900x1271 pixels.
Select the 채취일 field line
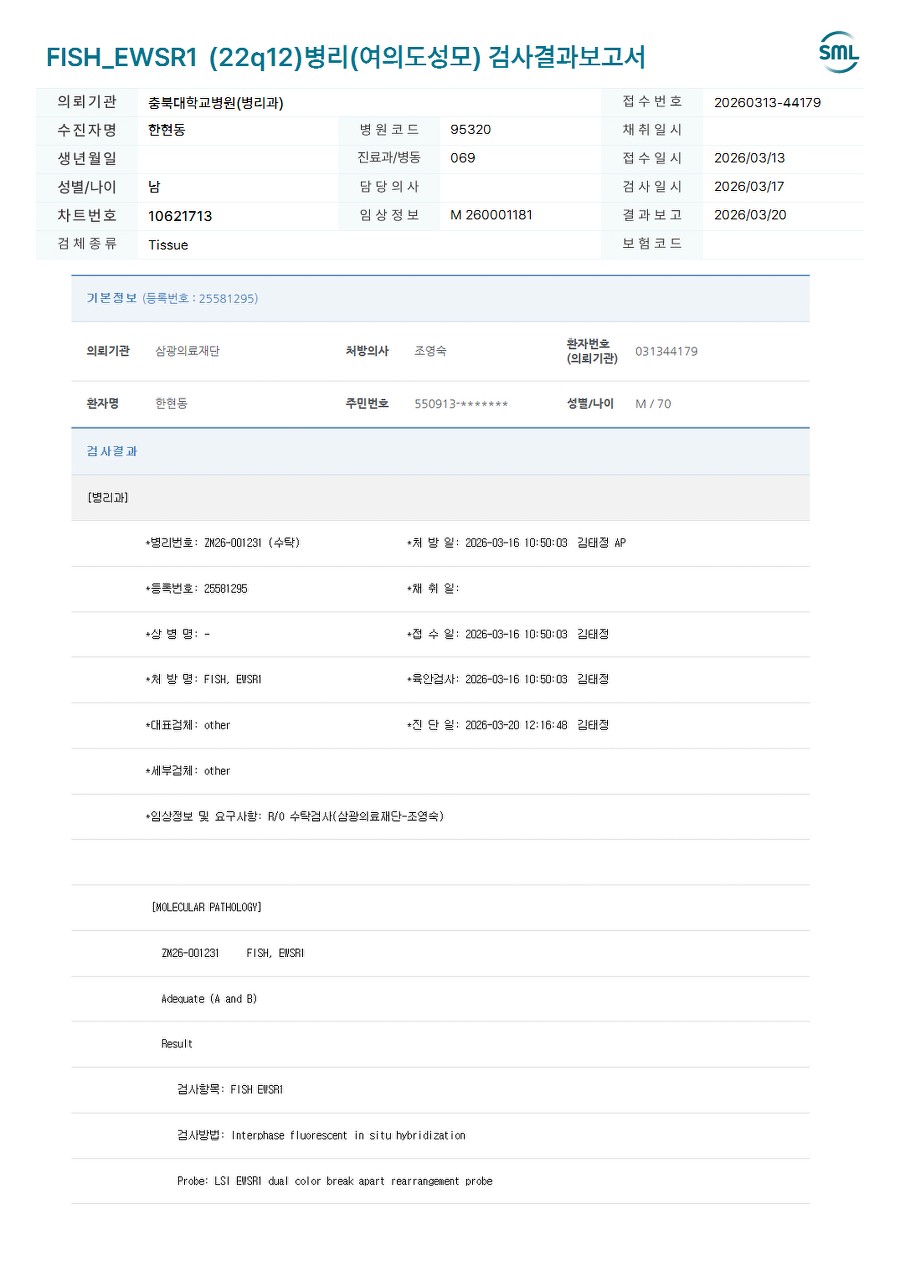click(x=433, y=589)
